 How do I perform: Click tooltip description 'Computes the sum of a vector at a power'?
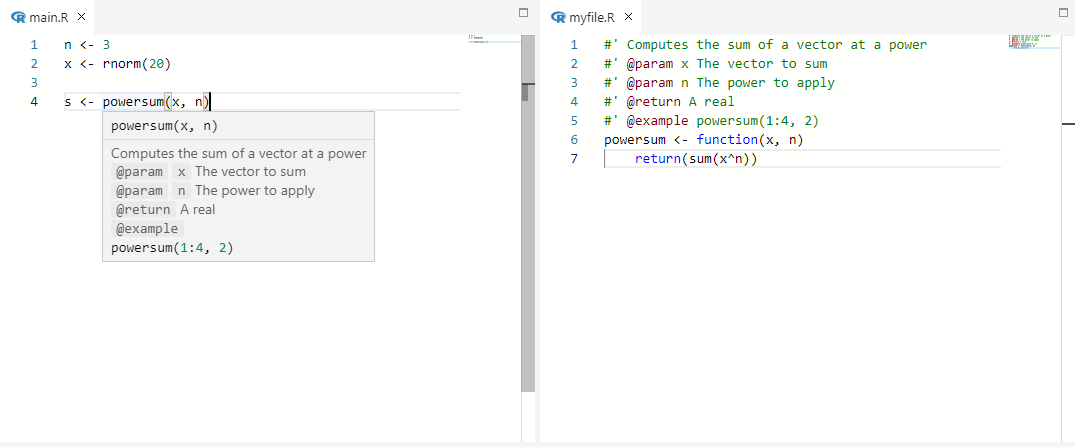point(239,154)
